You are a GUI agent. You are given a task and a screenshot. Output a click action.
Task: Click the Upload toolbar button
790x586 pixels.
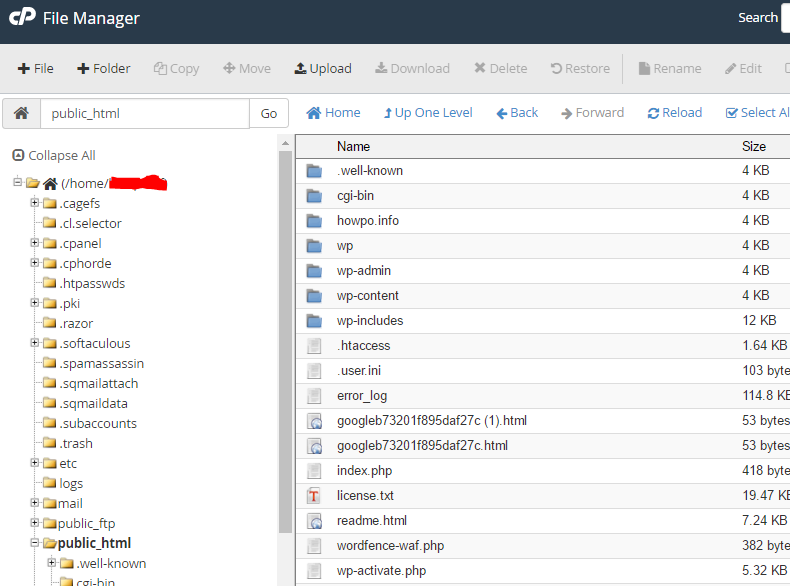[x=322, y=68]
